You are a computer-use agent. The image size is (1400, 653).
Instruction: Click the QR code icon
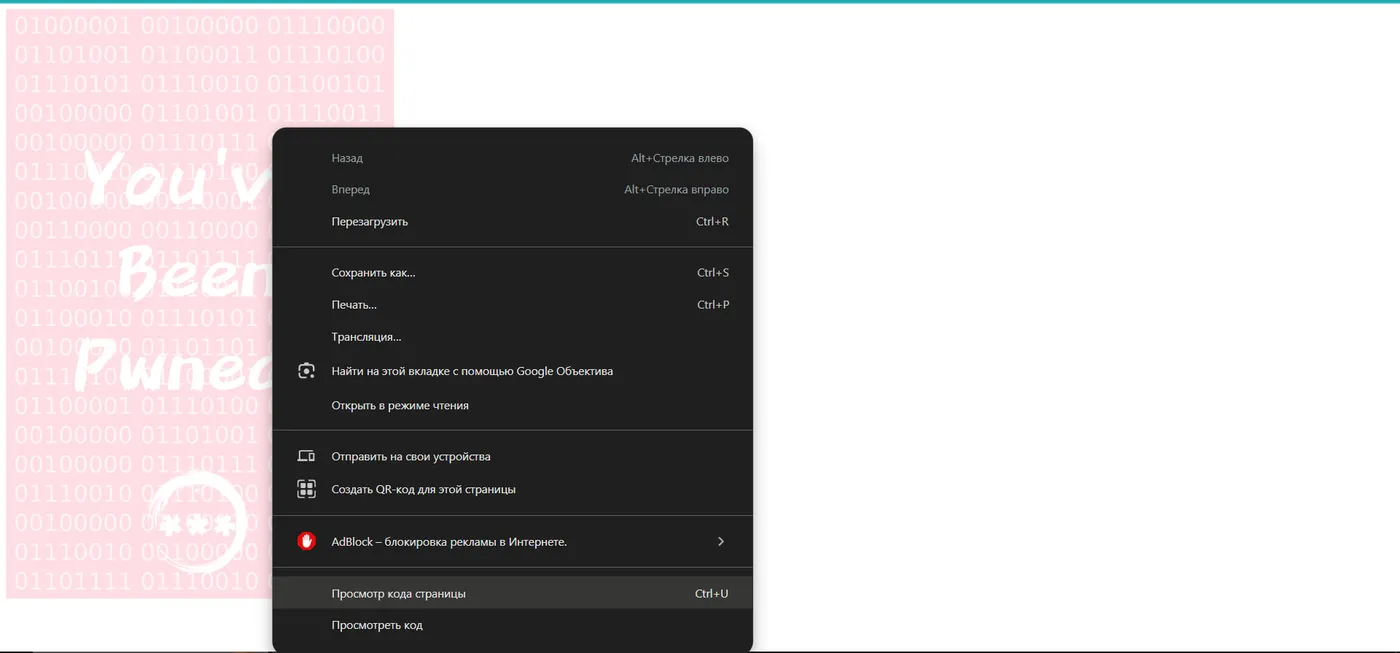[306, 489]
